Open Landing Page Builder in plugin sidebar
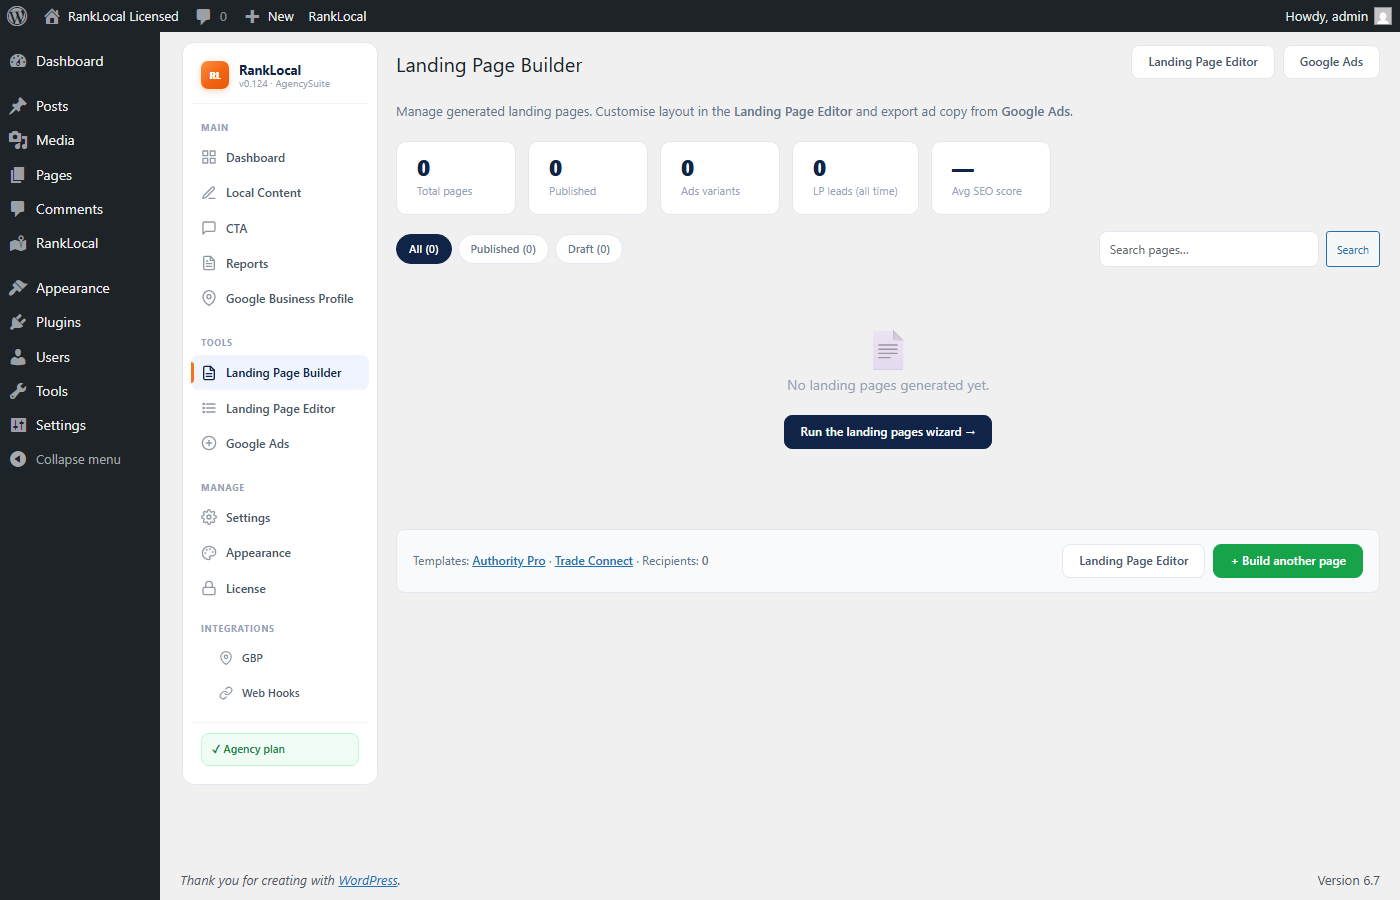Screen dimensions: 1400x900 coord(280,373)
